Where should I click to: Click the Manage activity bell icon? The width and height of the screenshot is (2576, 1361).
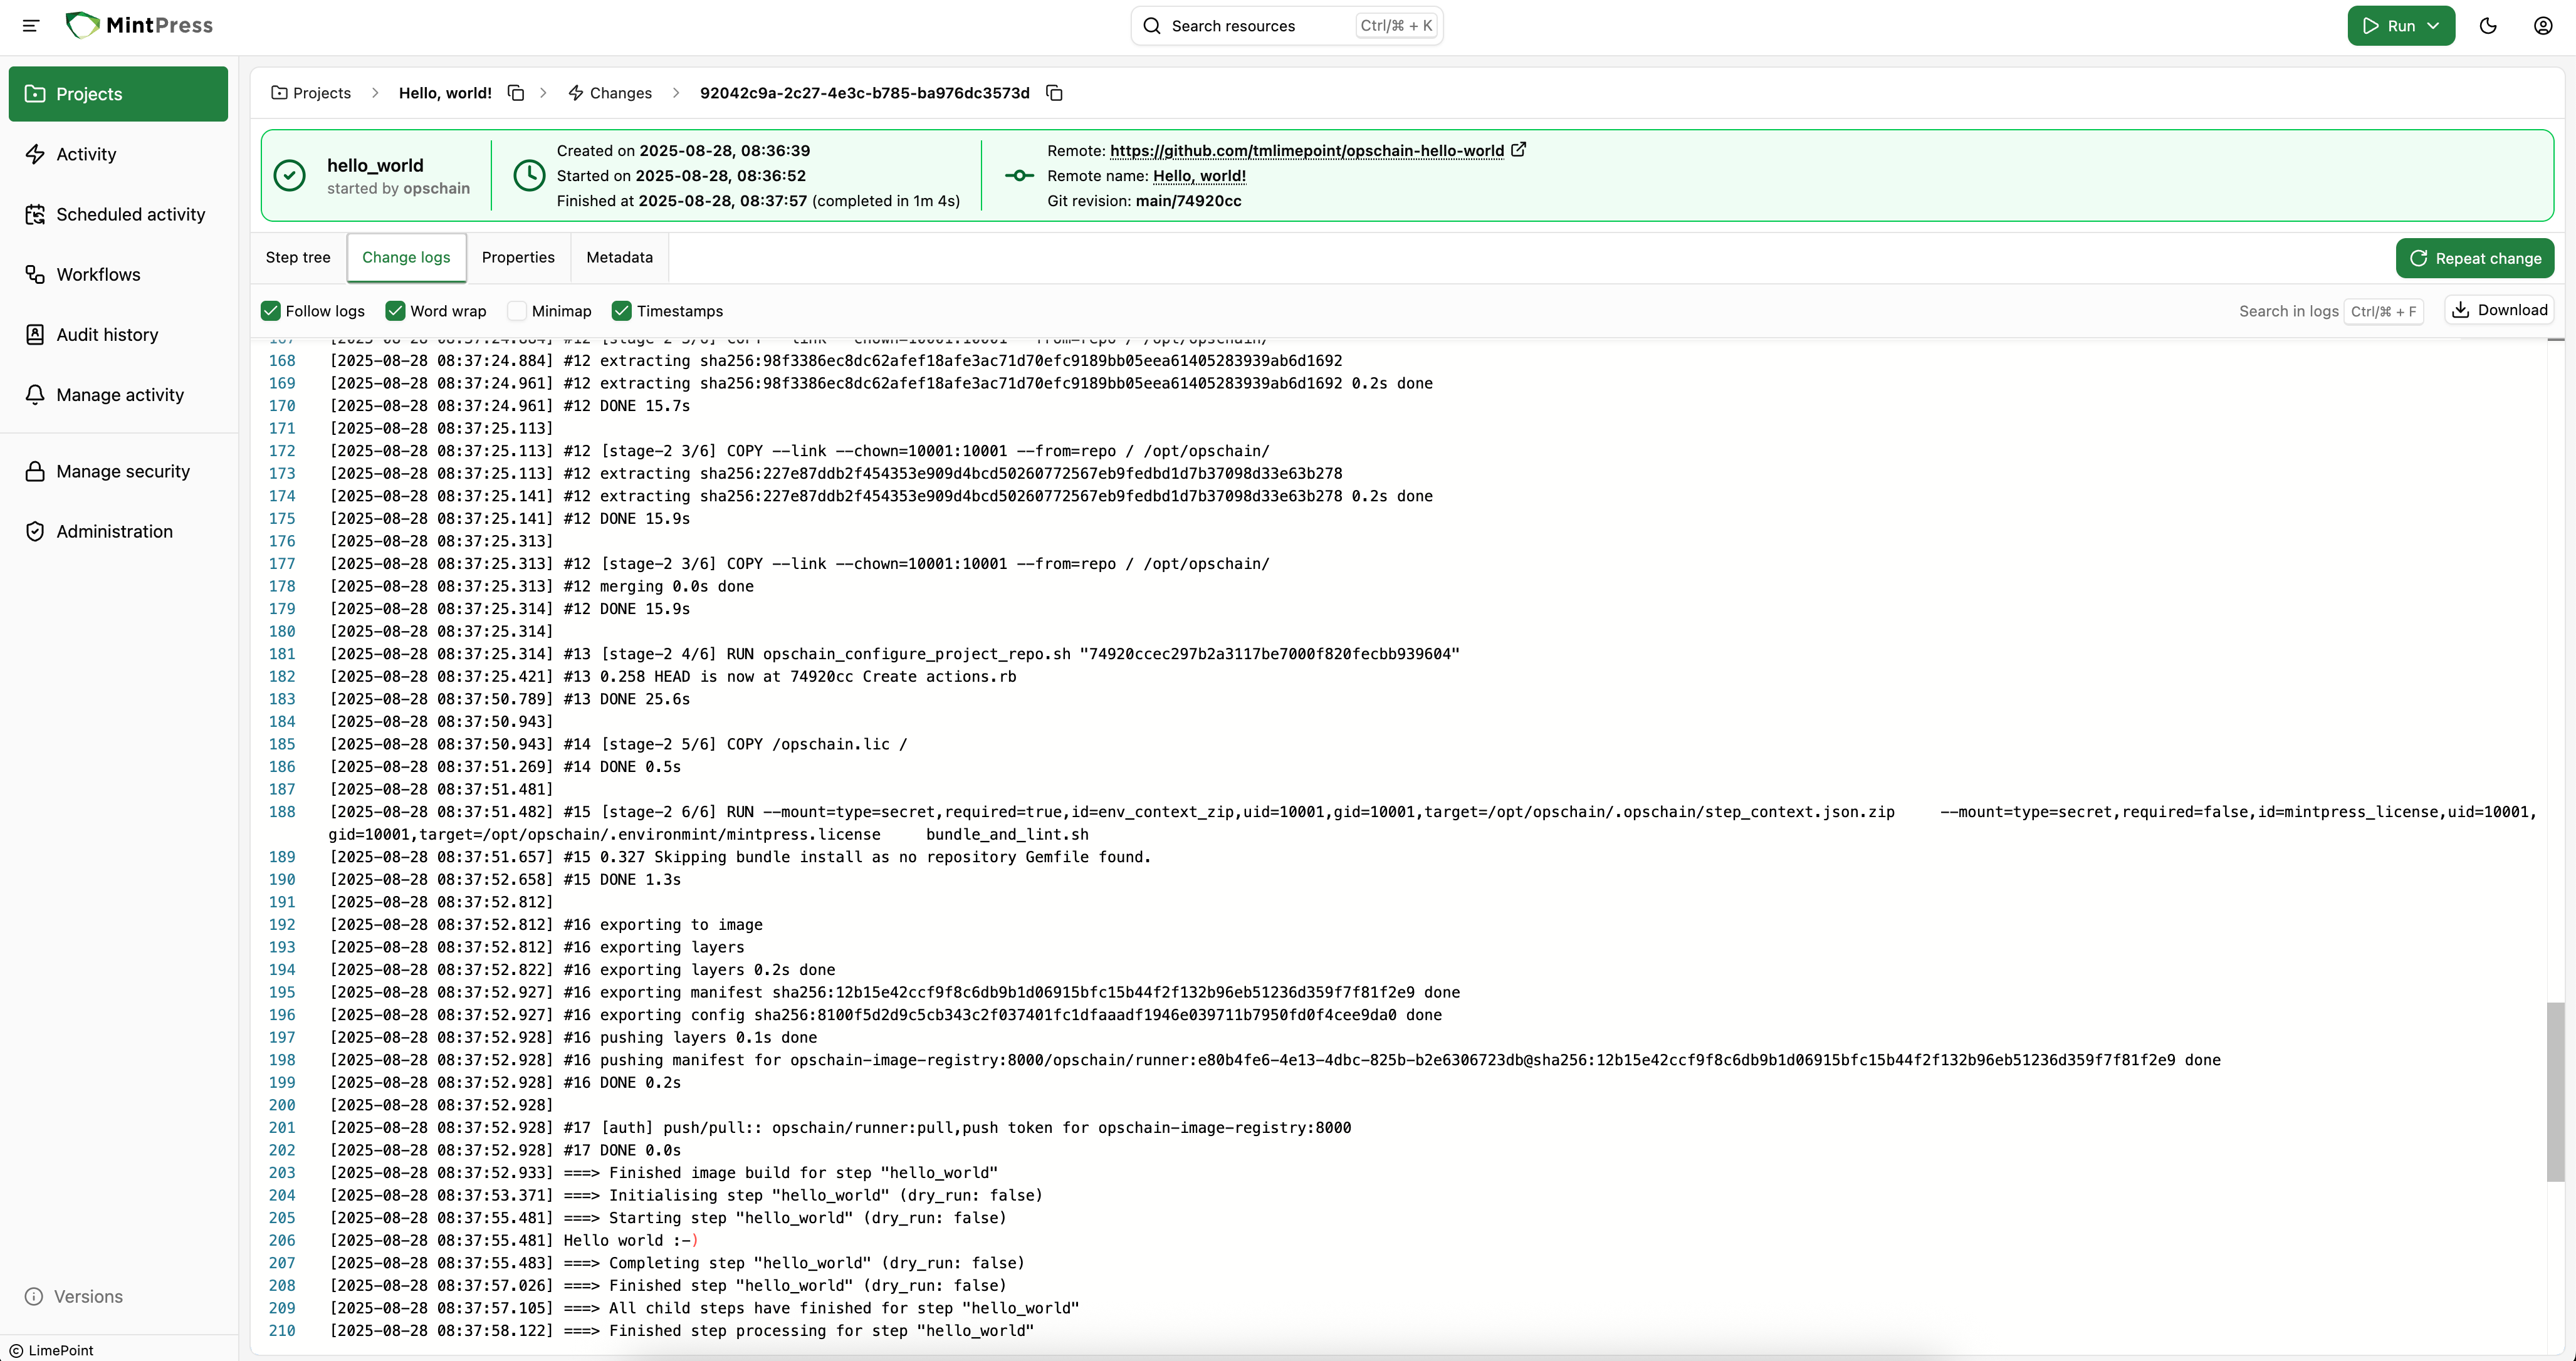tap(35, 394)
